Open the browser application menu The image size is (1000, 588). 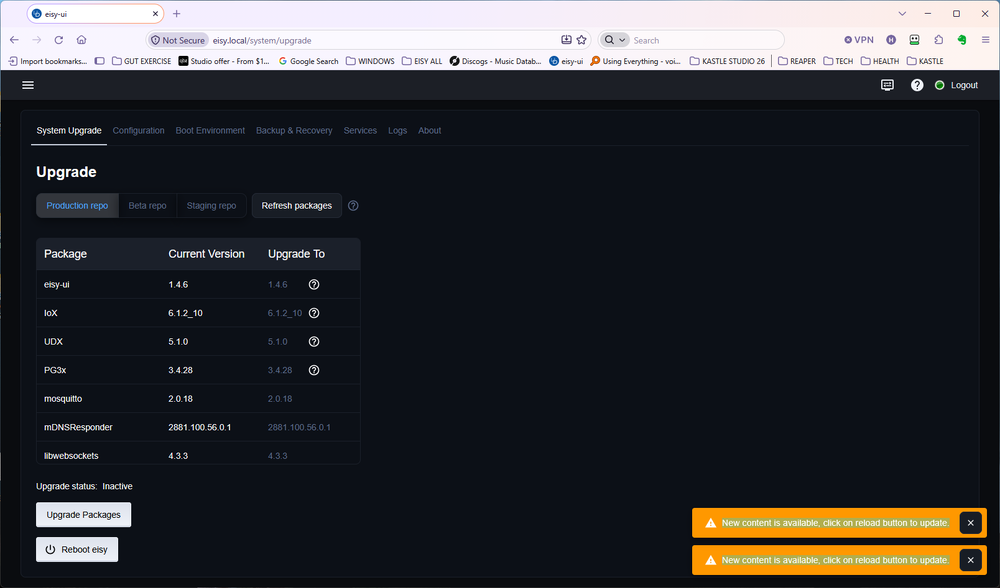coord(985,40)
